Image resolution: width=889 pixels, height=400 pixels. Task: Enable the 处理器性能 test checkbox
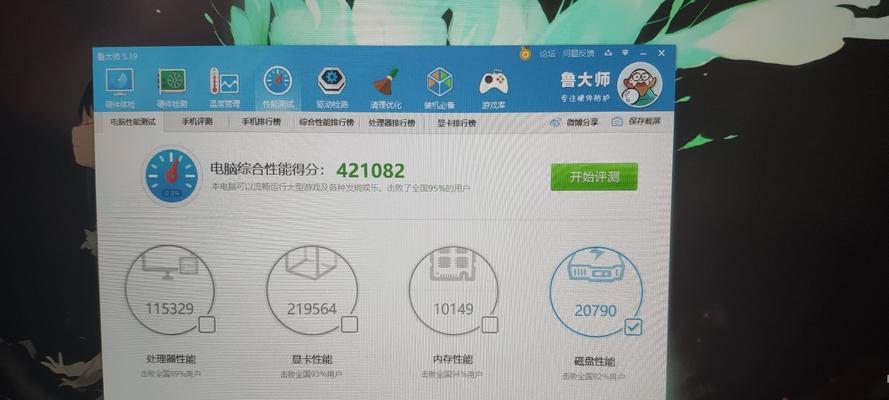pyautogui.click(x=207, y=325)
